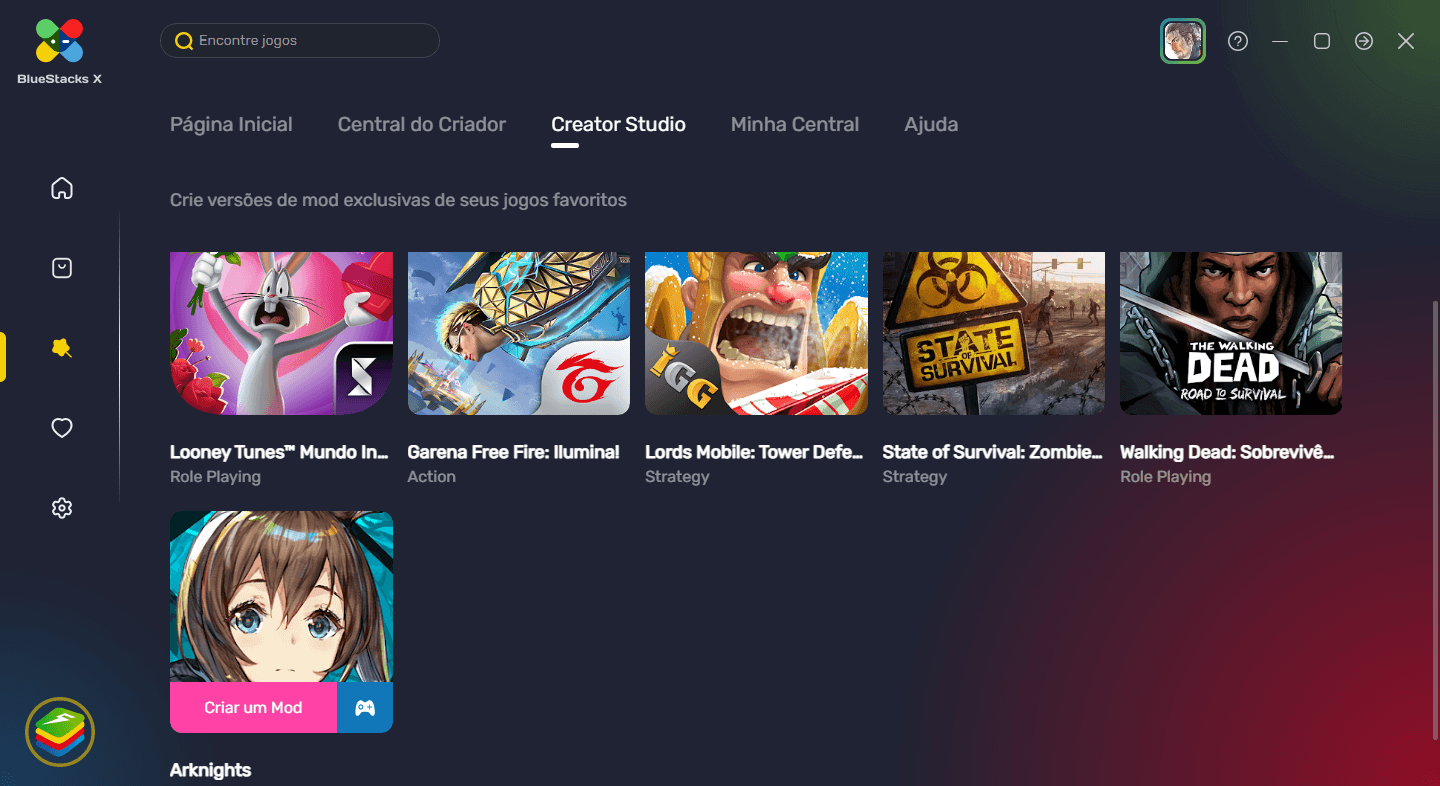The width and height of the screenshot is (1440, 786).
Task: Open the Home sidebar icon
Action: [62, 188]
